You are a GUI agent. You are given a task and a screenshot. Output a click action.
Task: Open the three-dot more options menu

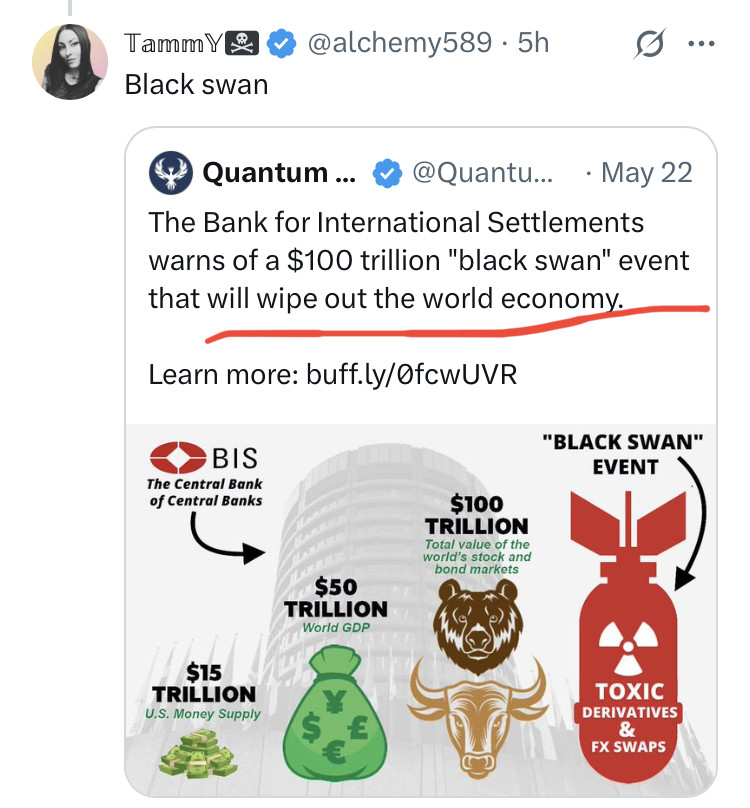pos(702,44)
